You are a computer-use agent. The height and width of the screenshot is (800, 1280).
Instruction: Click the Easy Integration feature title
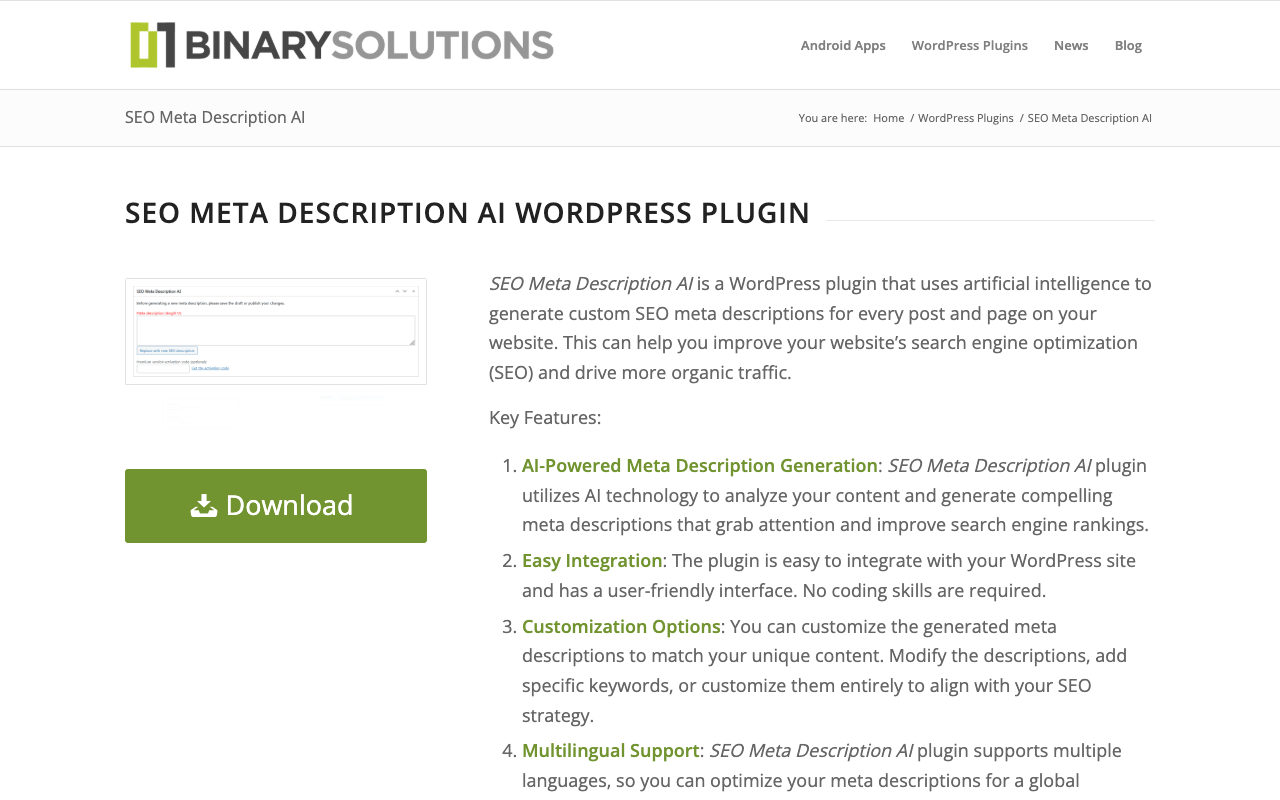pos(592,560)
